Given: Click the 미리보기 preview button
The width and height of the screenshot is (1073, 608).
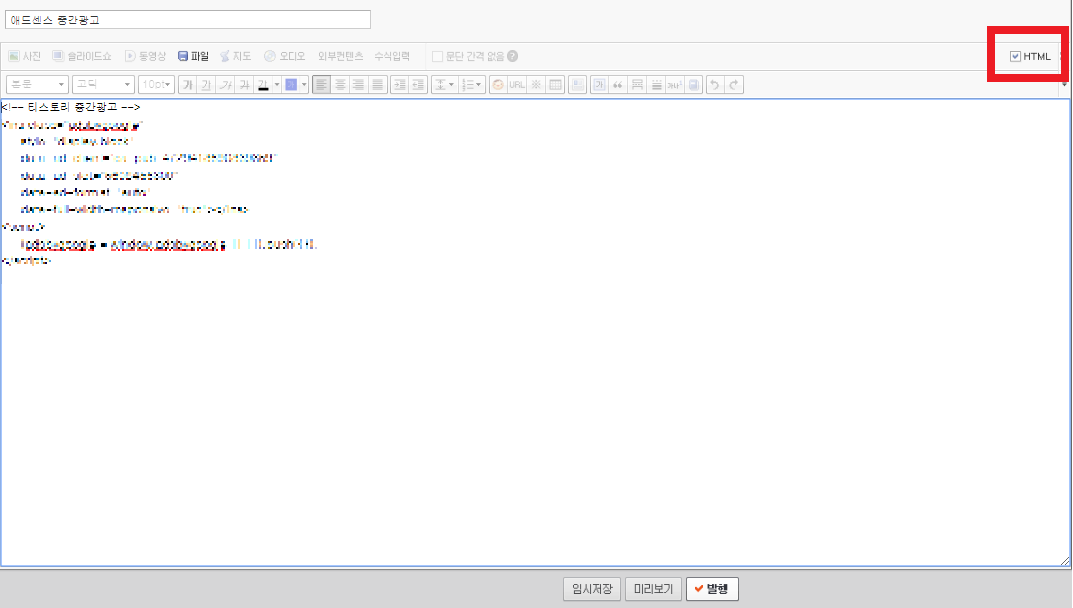Looking at the screenshot, I should 654,589.
